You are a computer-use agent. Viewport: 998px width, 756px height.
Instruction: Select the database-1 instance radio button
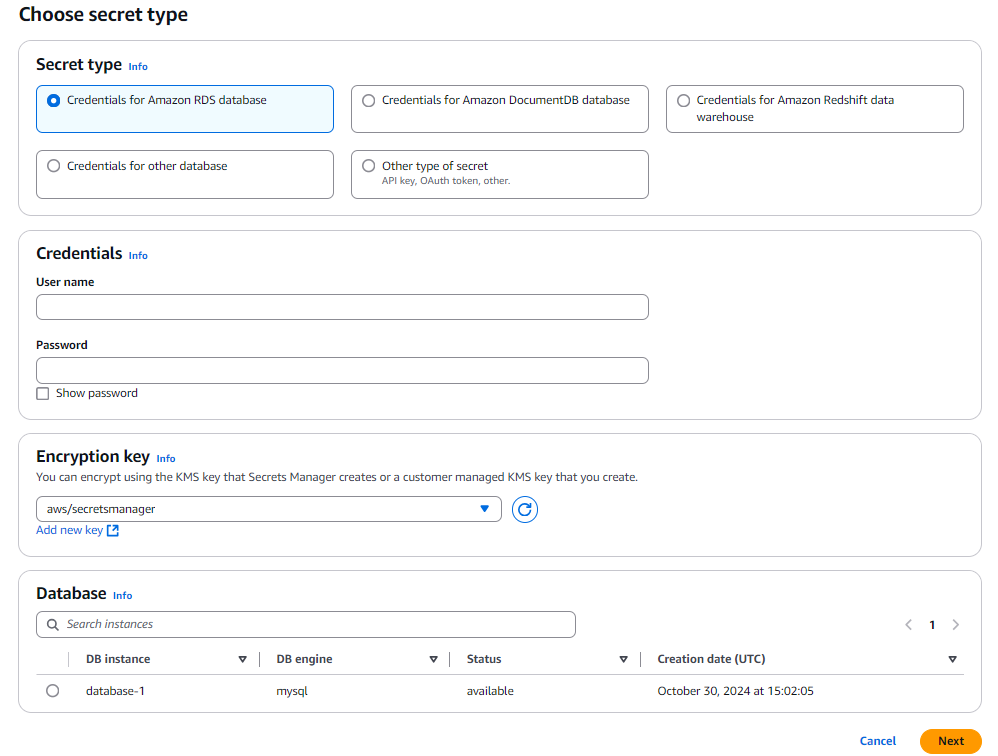point(53,691)
